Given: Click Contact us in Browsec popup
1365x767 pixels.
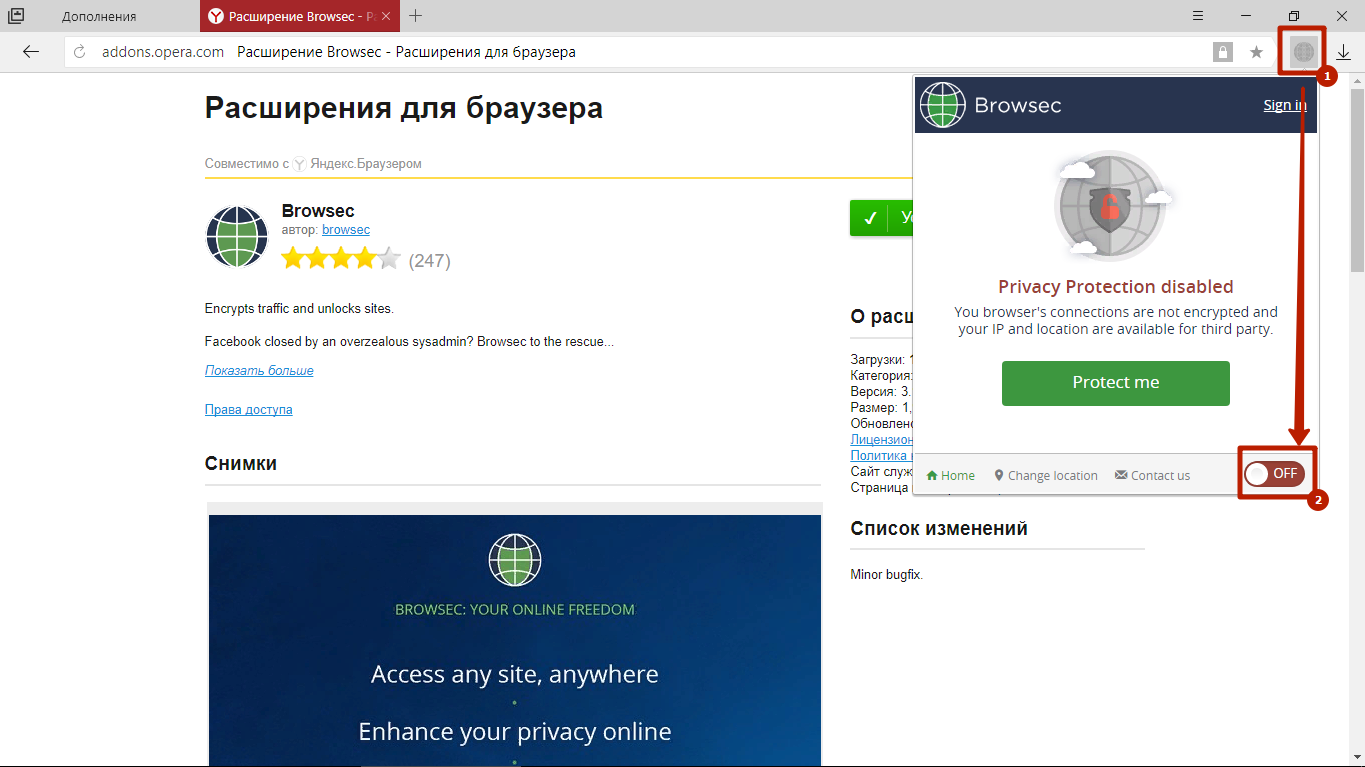Looking at the screenshot, I should coord(1152,475).
